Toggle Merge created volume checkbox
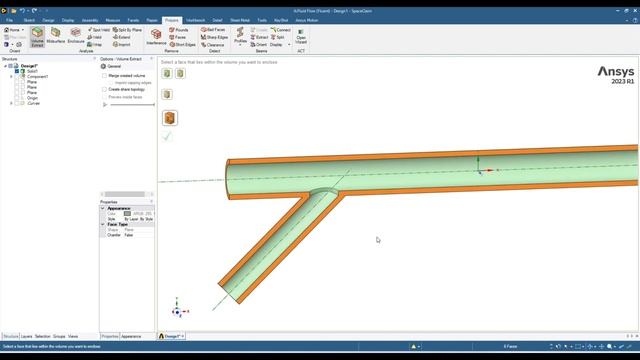This screenshot has width=640, height=360. [x=104, y=76]
